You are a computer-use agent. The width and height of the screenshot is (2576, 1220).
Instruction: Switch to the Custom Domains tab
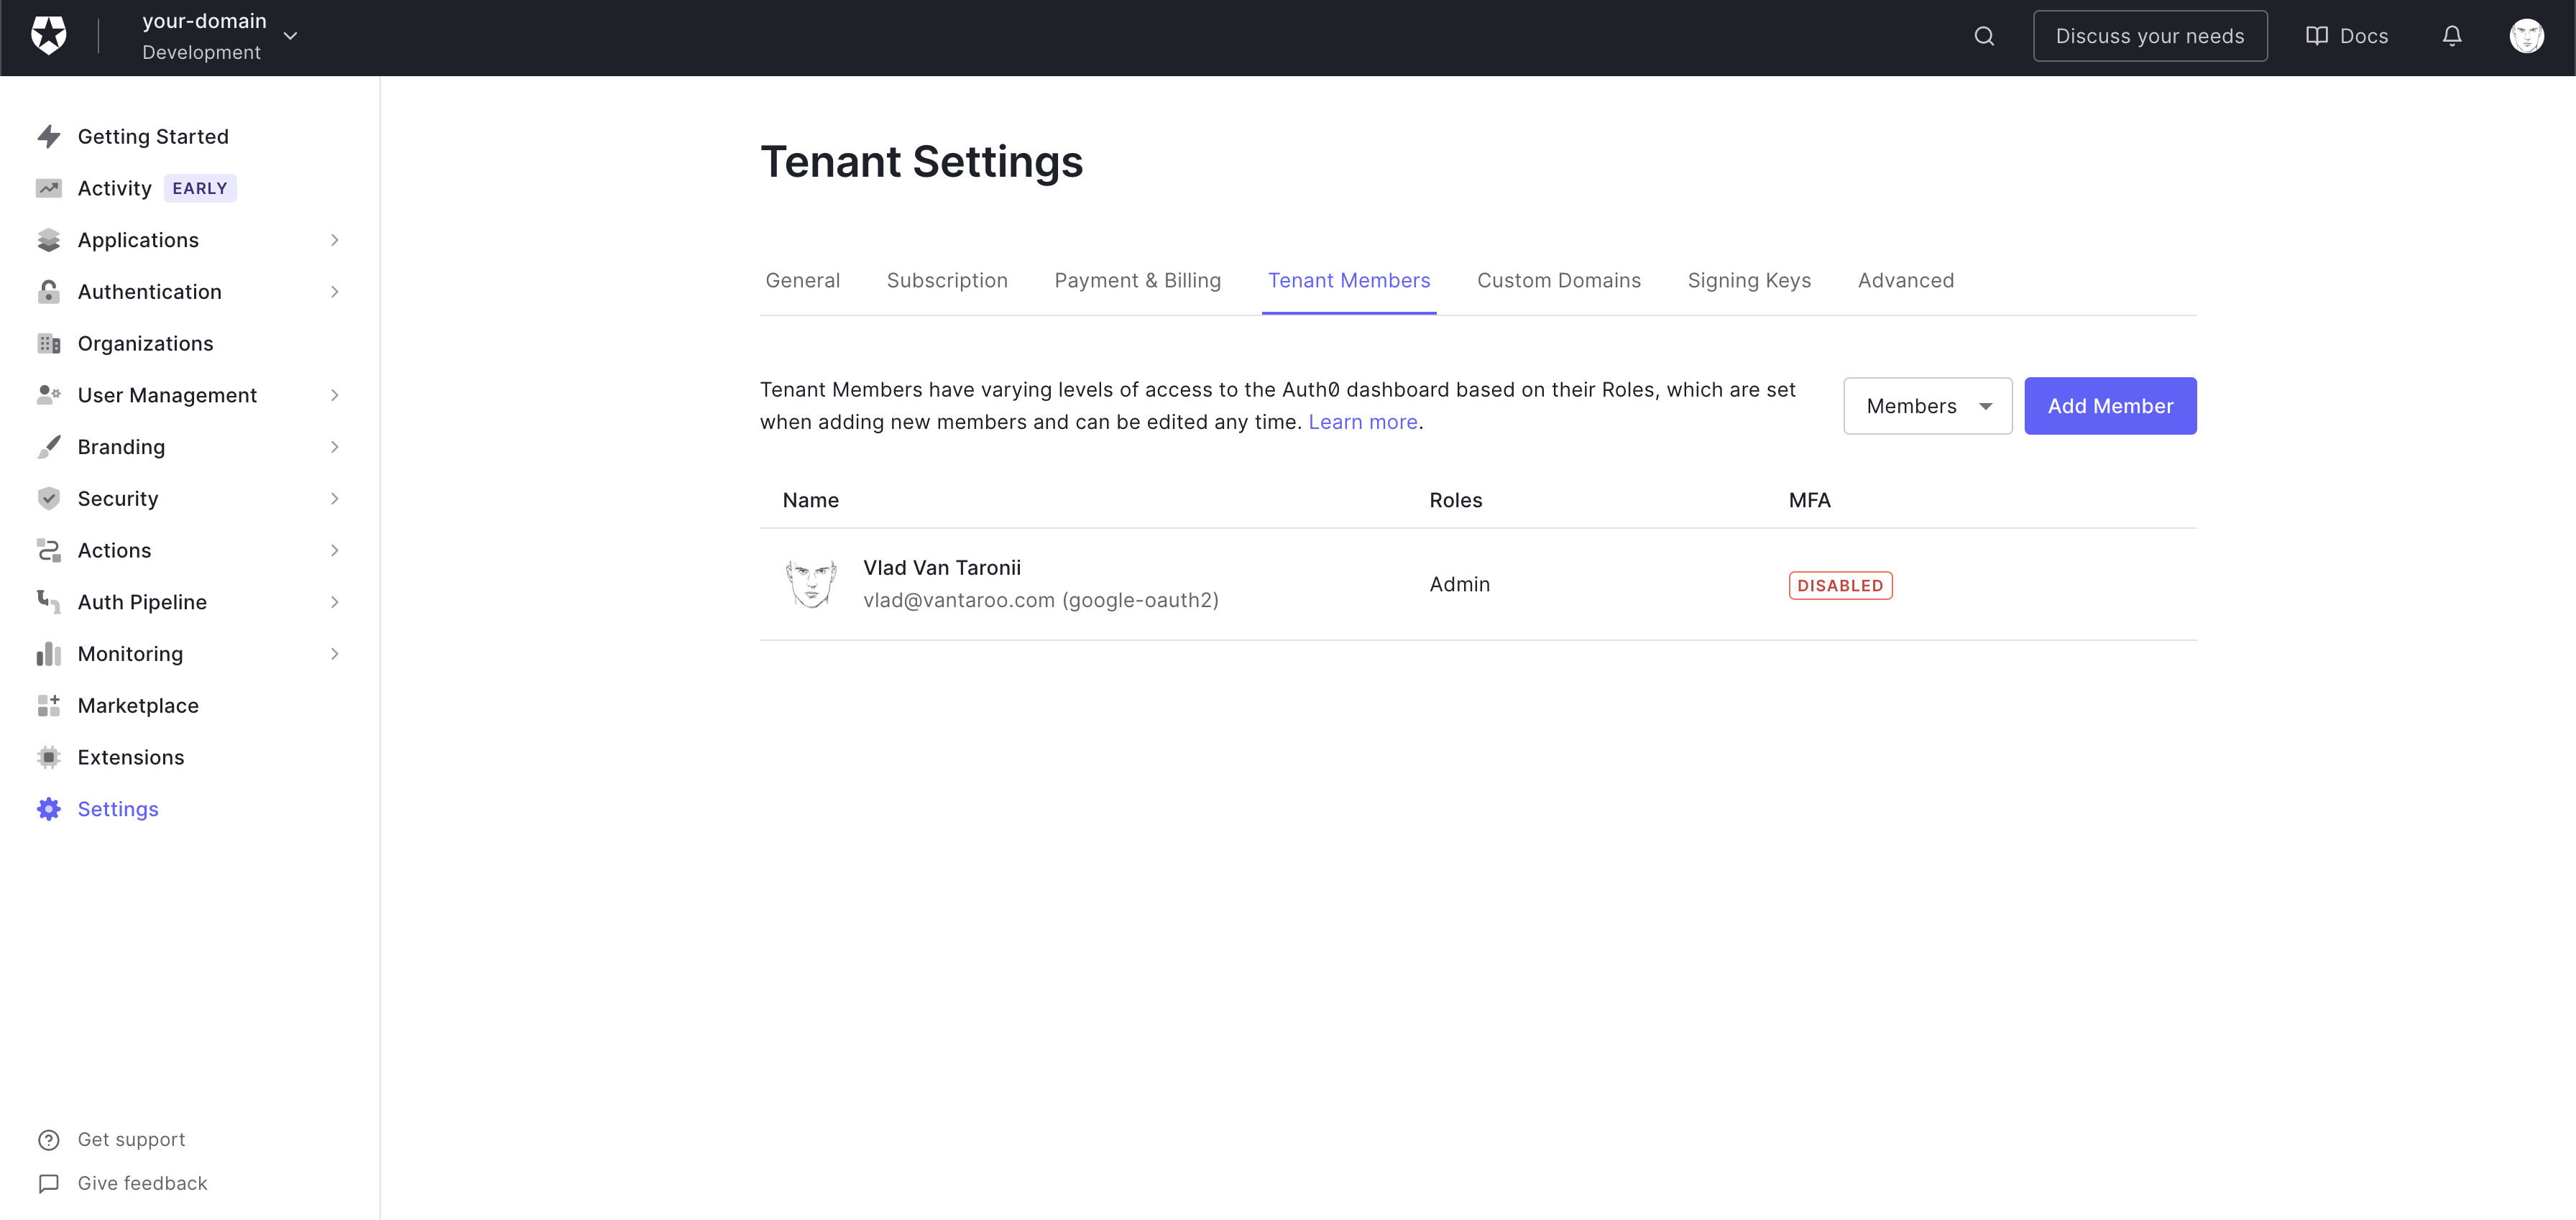pos(1558,280)
